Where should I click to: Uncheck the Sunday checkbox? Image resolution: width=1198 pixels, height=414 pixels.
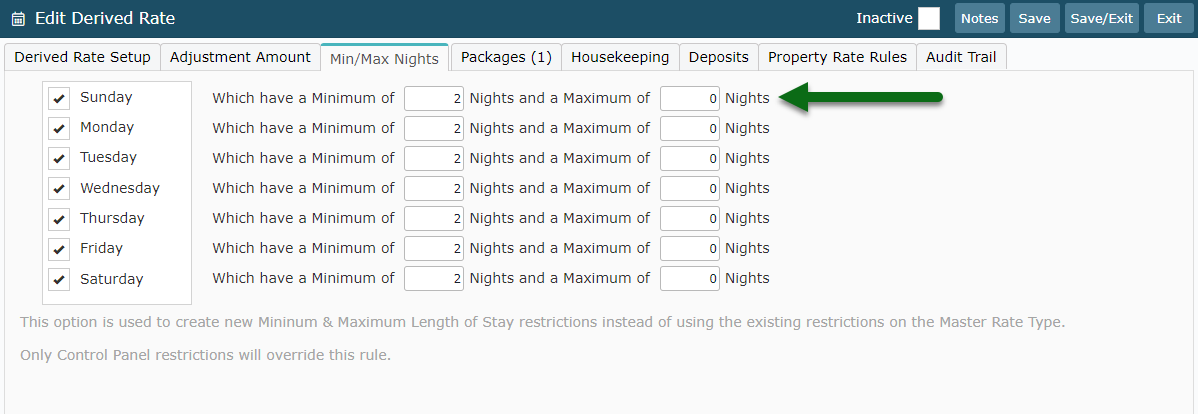coord(59,98)
